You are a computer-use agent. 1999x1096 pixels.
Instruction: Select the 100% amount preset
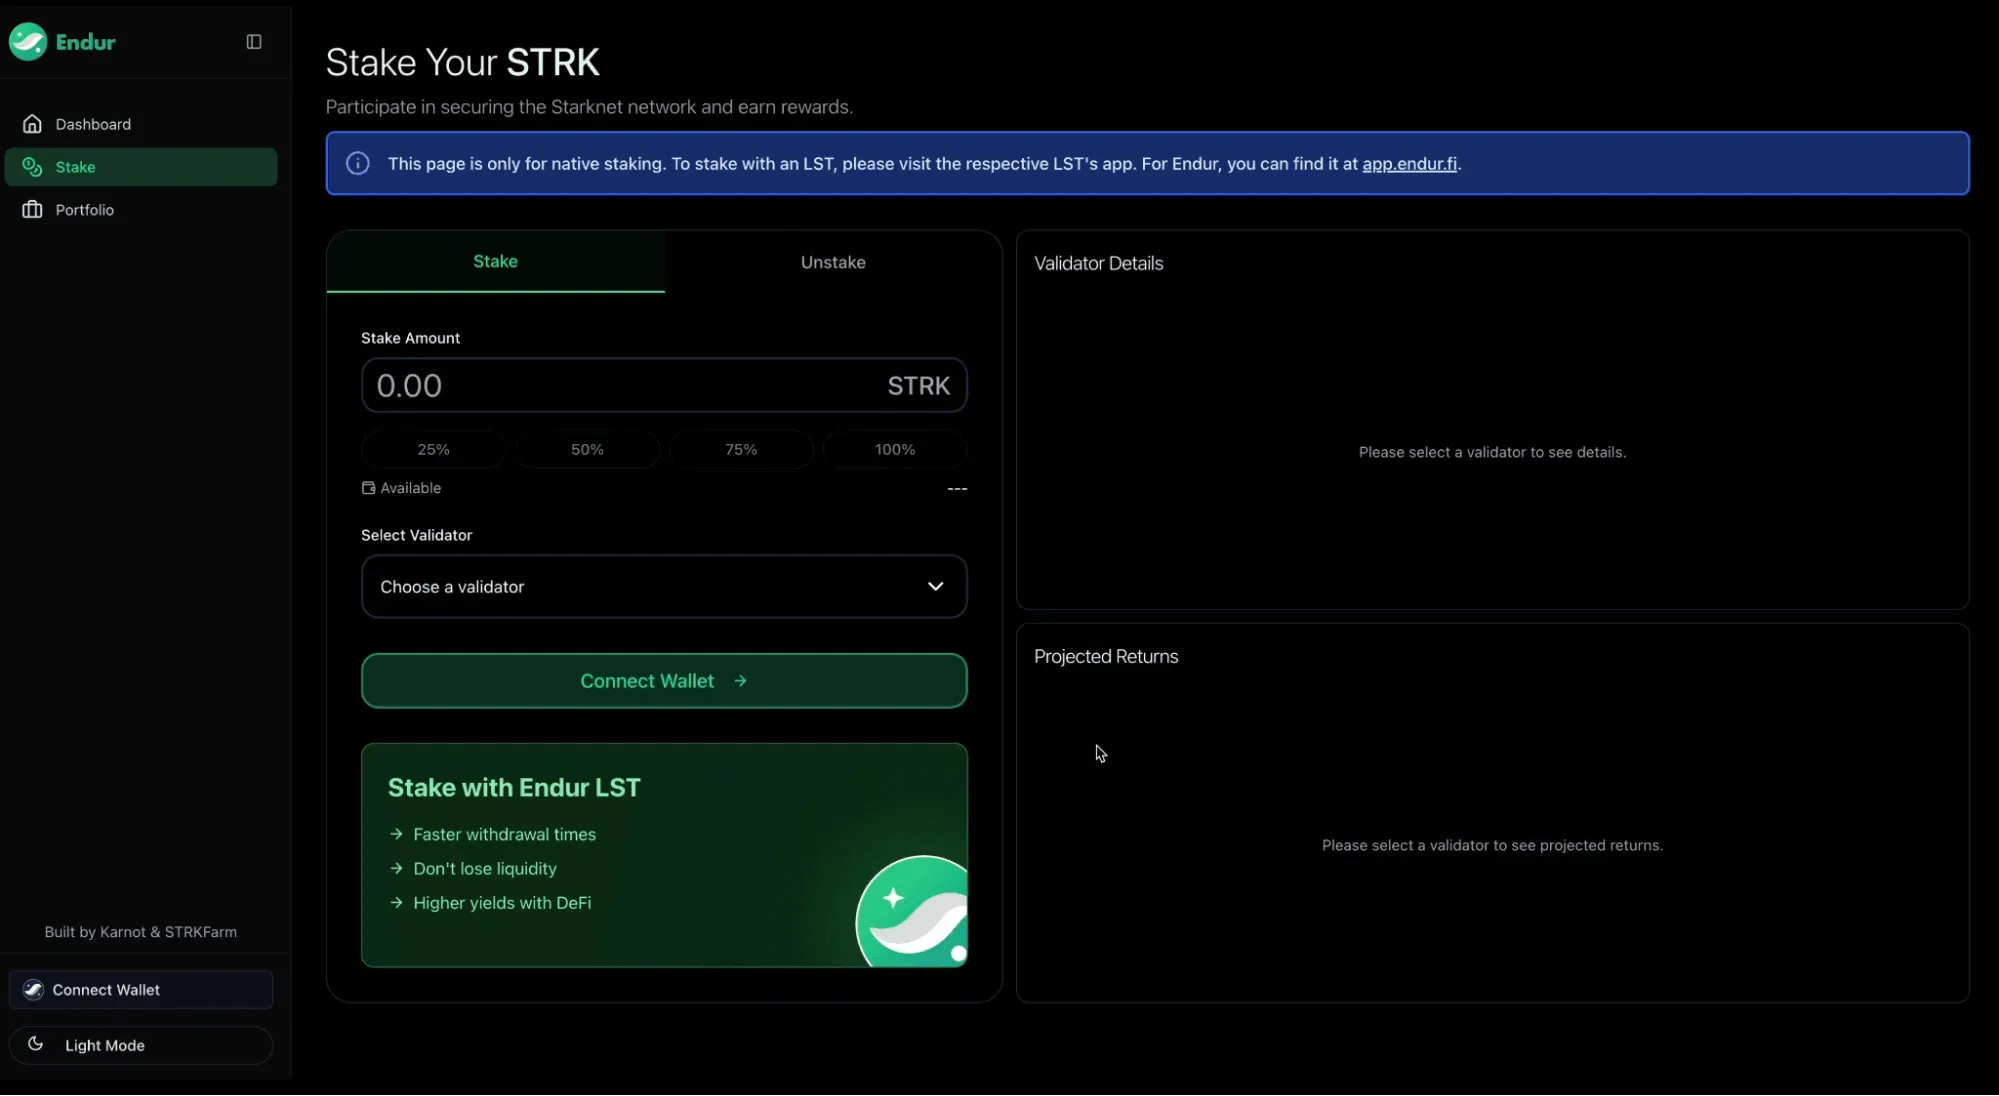click(x=895, y=449)
